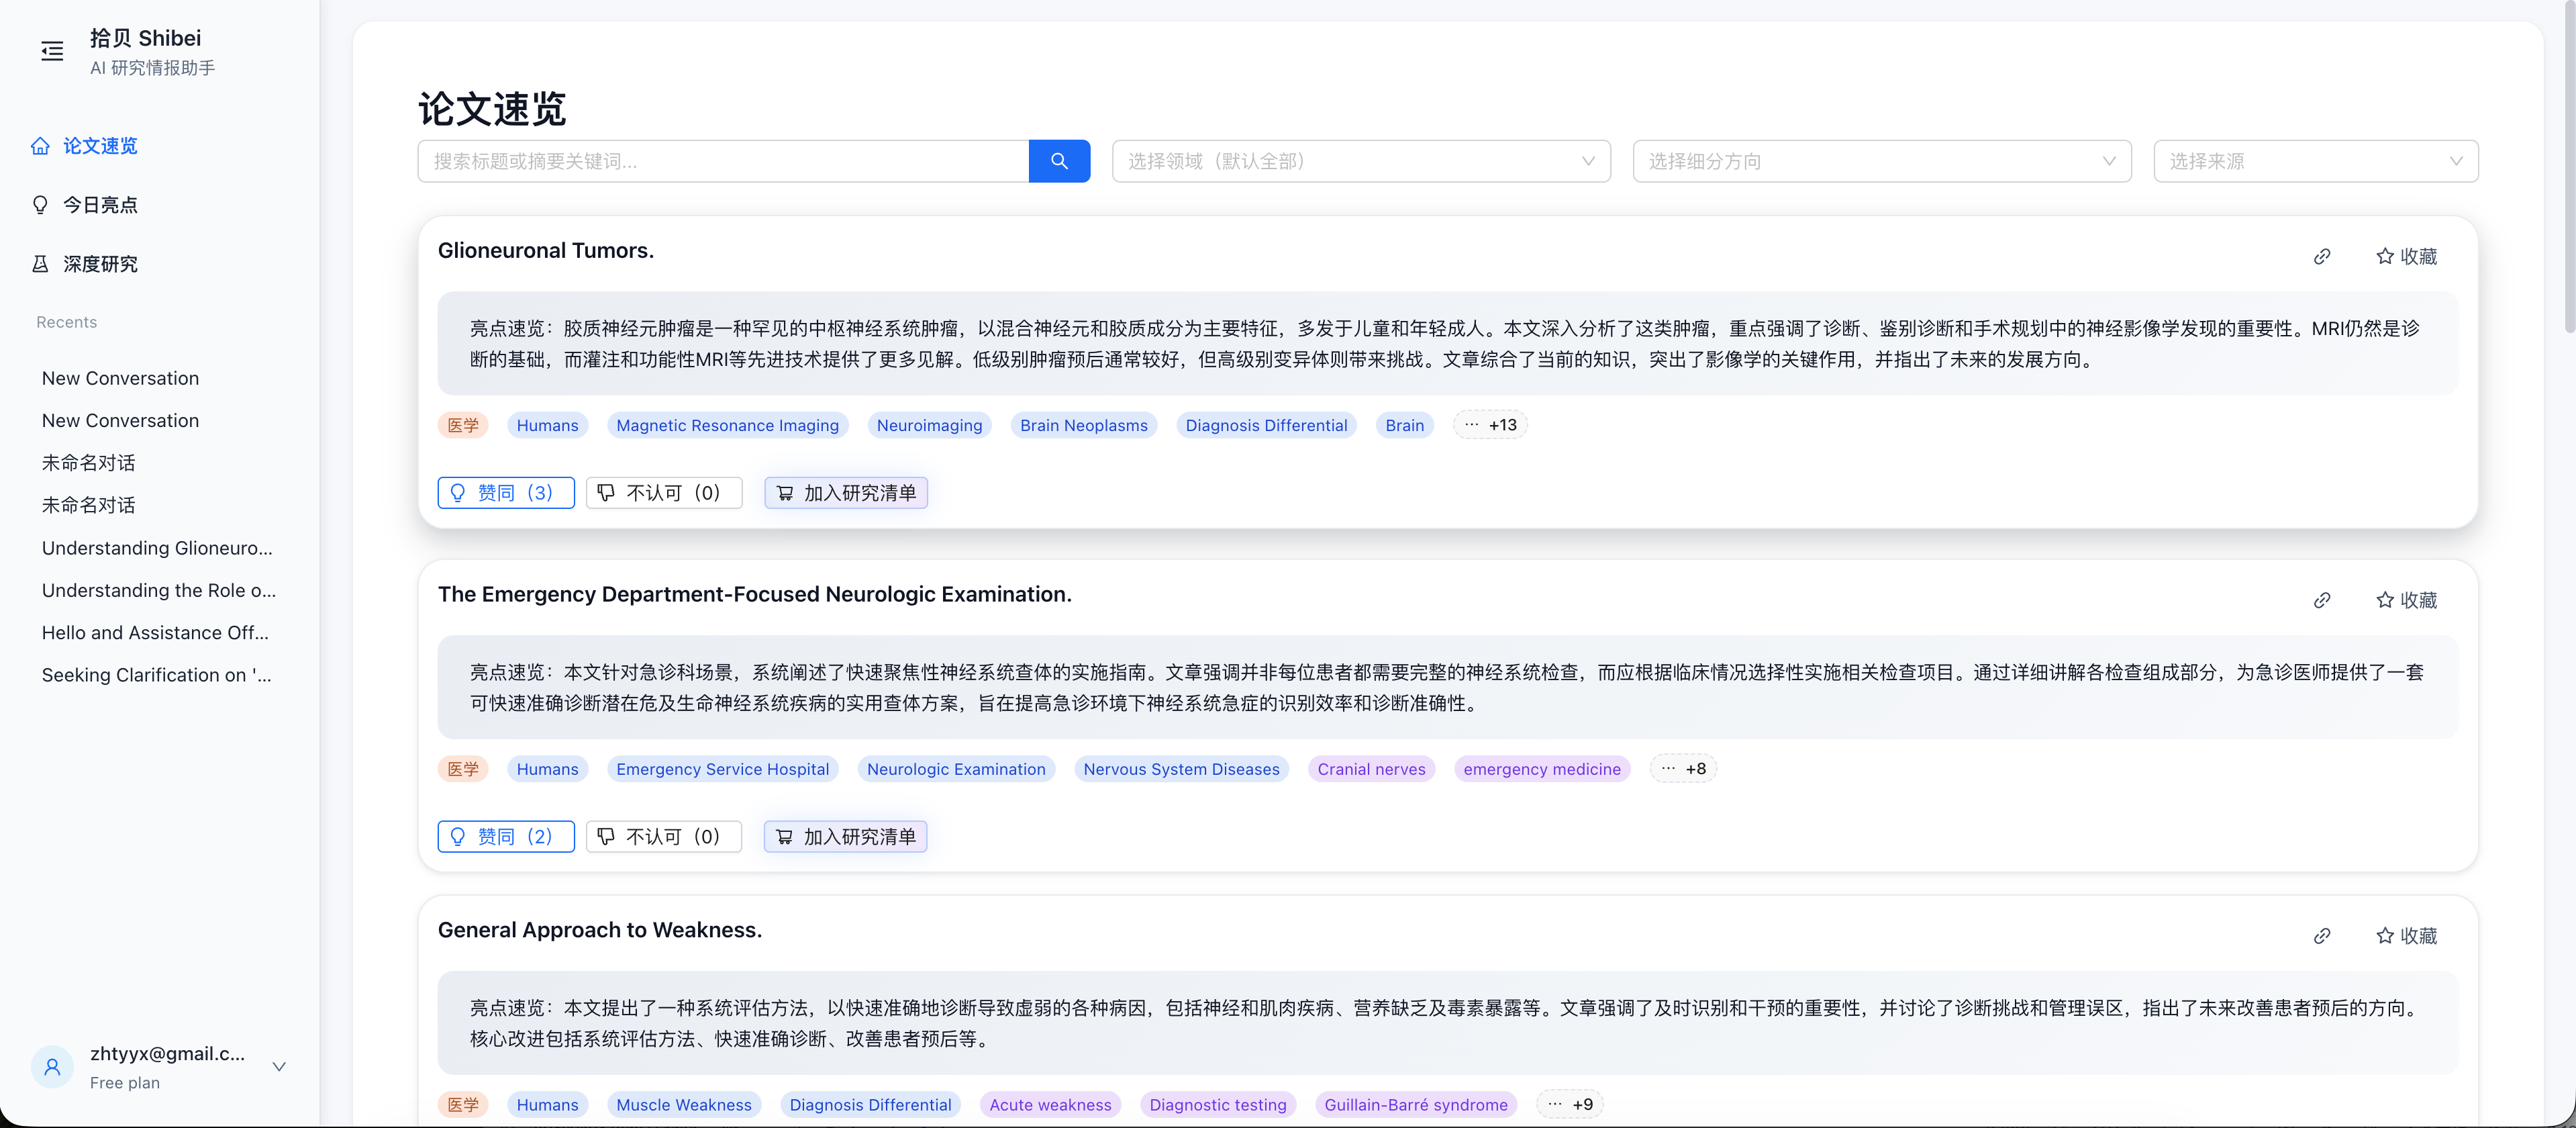
Task: Copy link icon for General Approach to Weakness
Action: (2322, 936)
